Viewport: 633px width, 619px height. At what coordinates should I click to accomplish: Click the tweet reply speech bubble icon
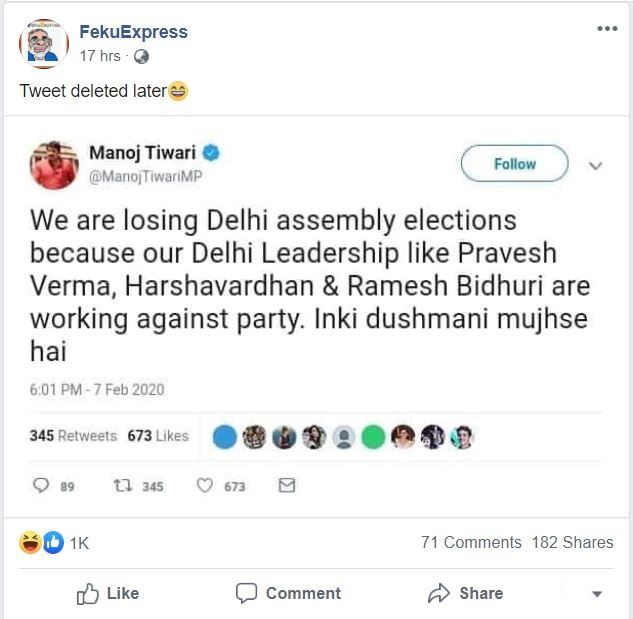[41, 485]
